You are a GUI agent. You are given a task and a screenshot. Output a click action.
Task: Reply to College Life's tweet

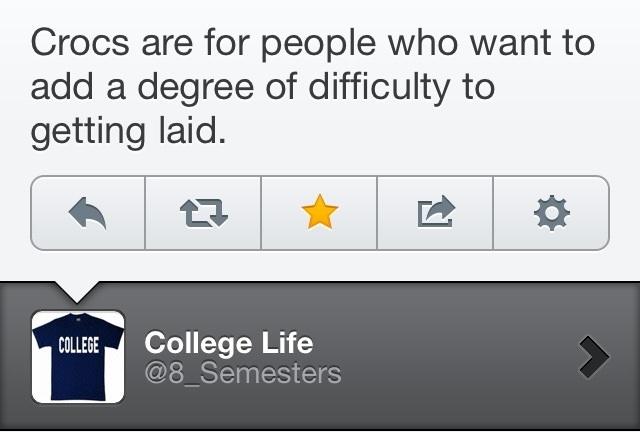[x=88, y=212]
